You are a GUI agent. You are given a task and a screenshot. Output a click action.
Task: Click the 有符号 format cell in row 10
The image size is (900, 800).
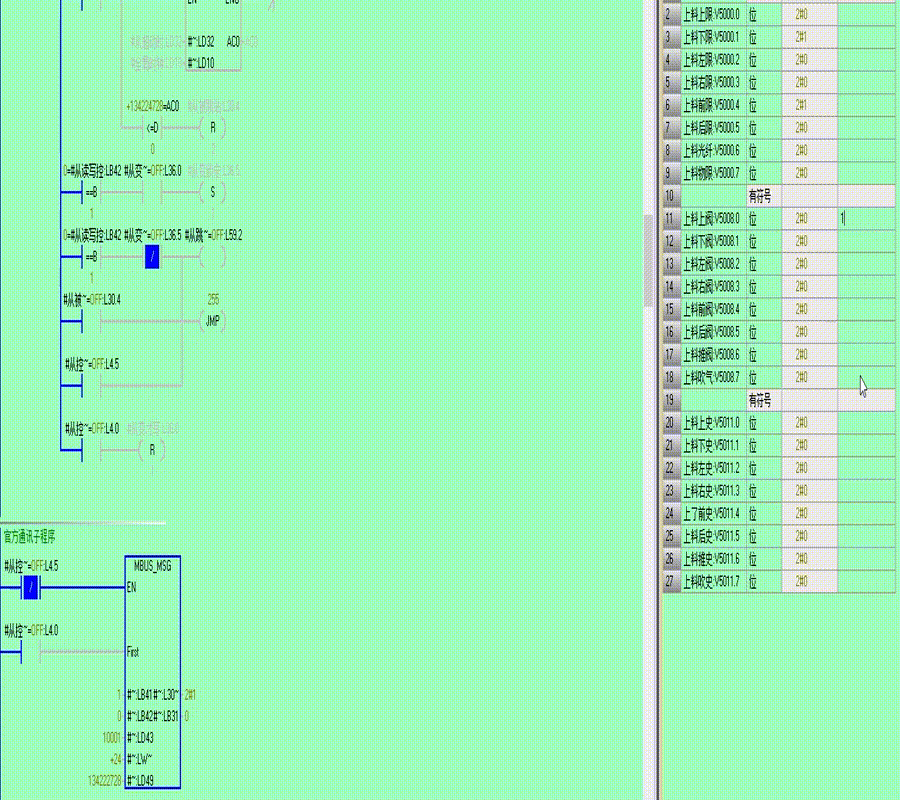point(764,196)
